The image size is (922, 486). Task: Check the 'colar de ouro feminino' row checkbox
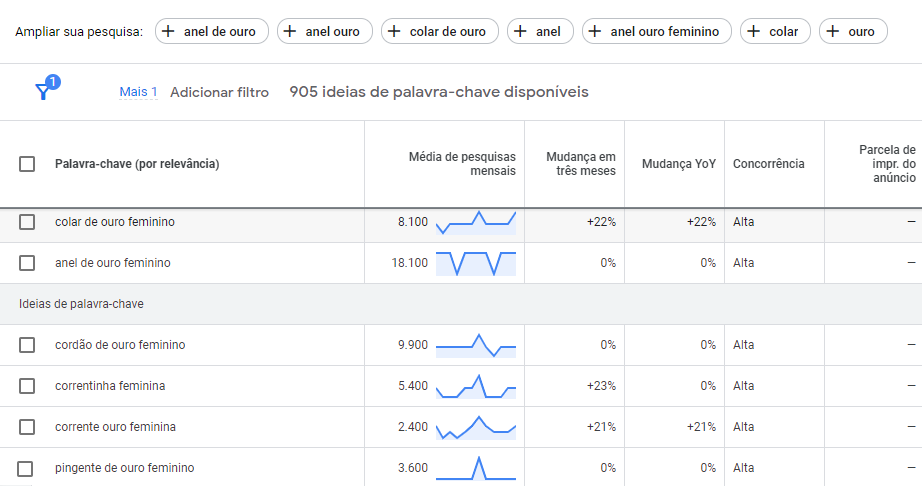[27, 222]
